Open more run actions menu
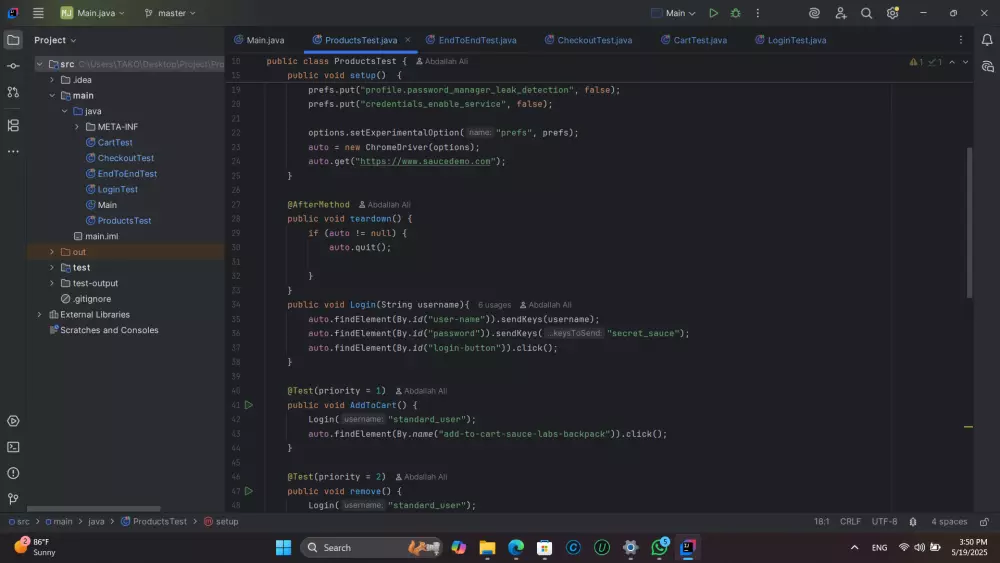The width and height of the screenshot is (1000, 563). click(x=758, y=13)
